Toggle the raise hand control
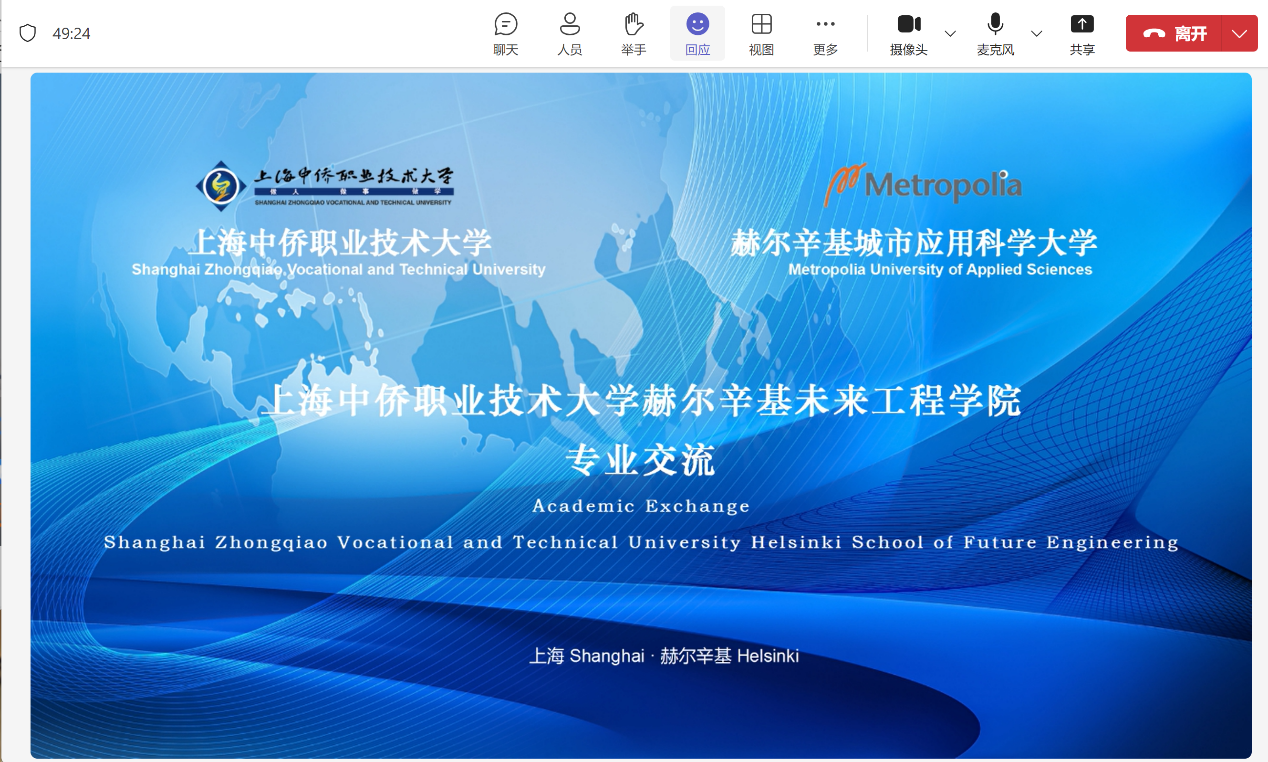This screenshot has width=1268, height=762. pyautogui.click(x=633, y=33)
